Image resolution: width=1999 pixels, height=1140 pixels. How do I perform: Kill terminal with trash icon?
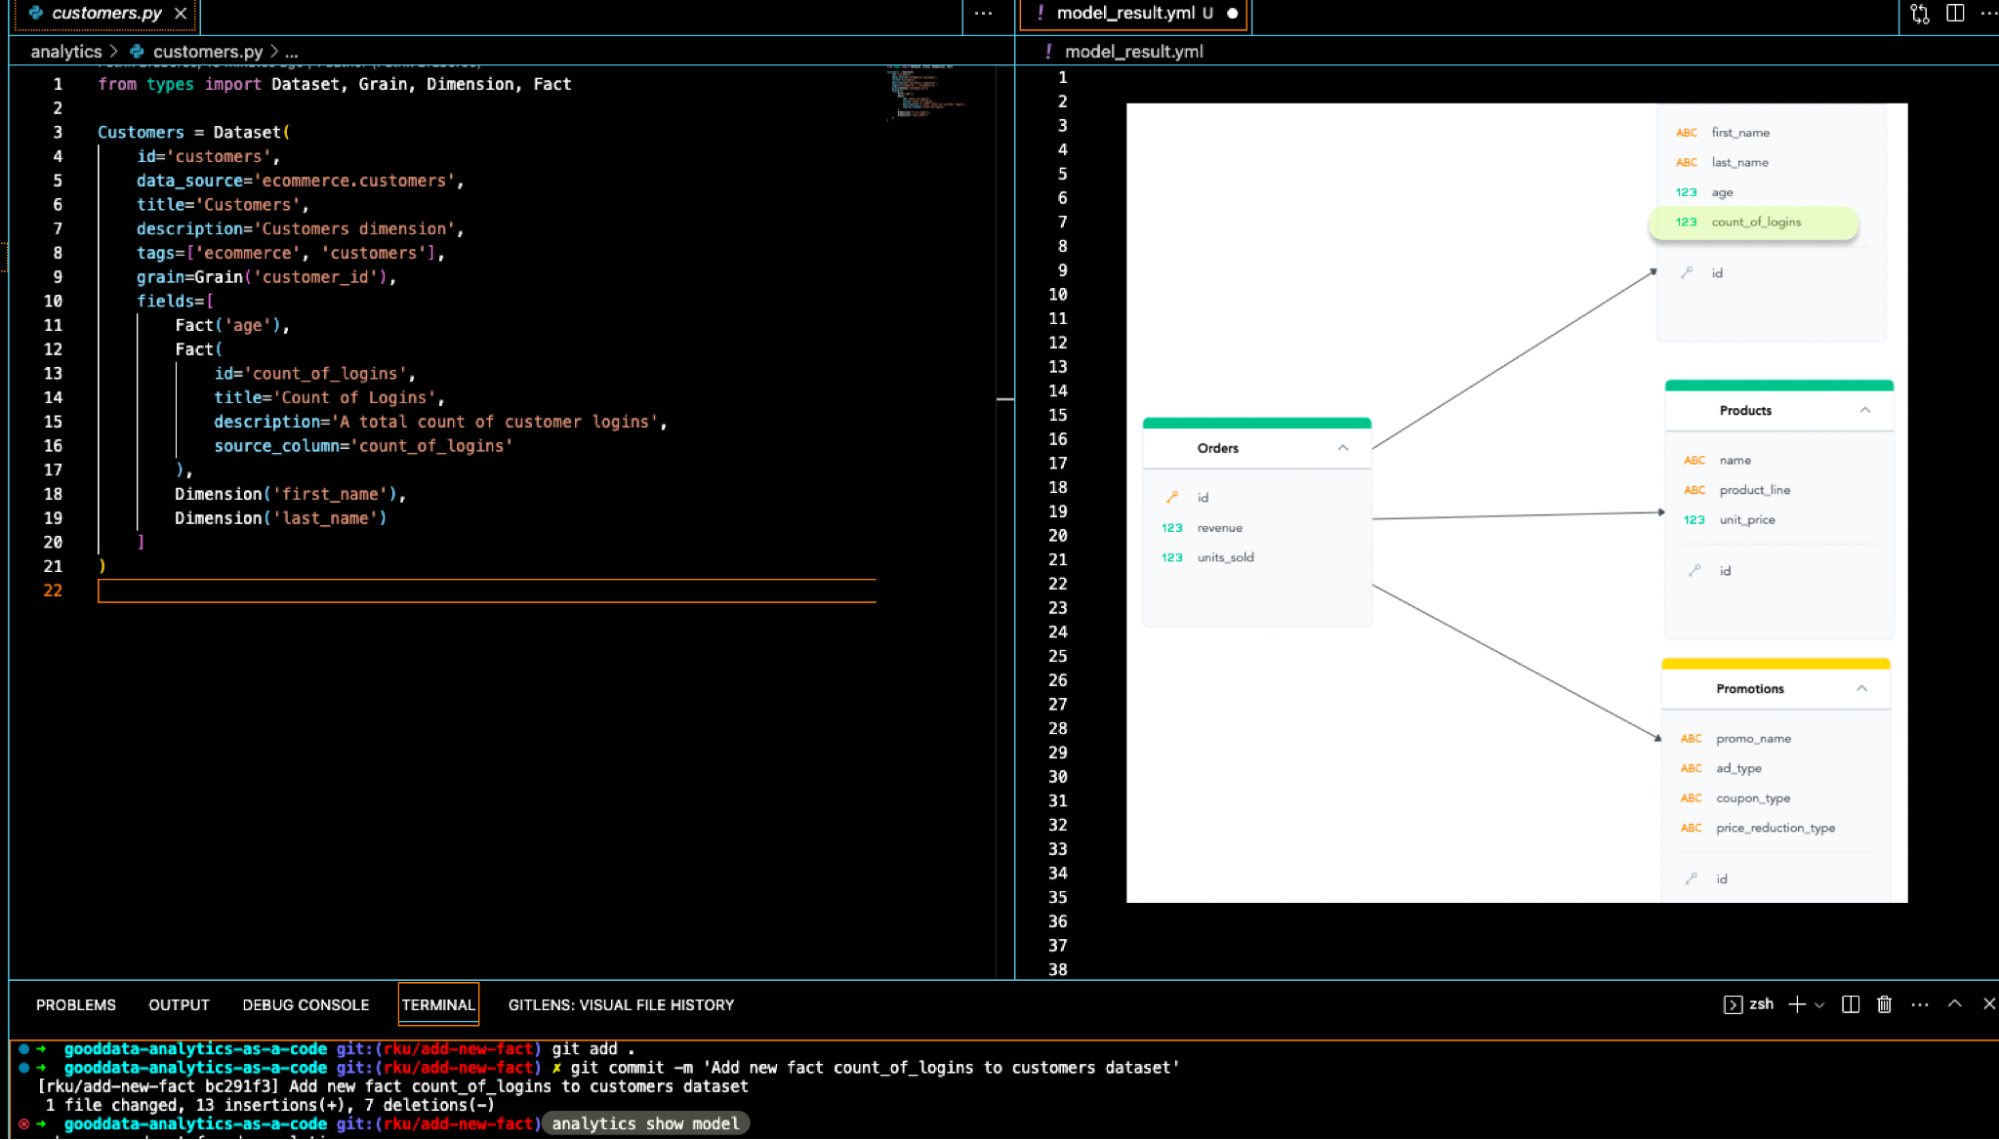[1884, 1004]
